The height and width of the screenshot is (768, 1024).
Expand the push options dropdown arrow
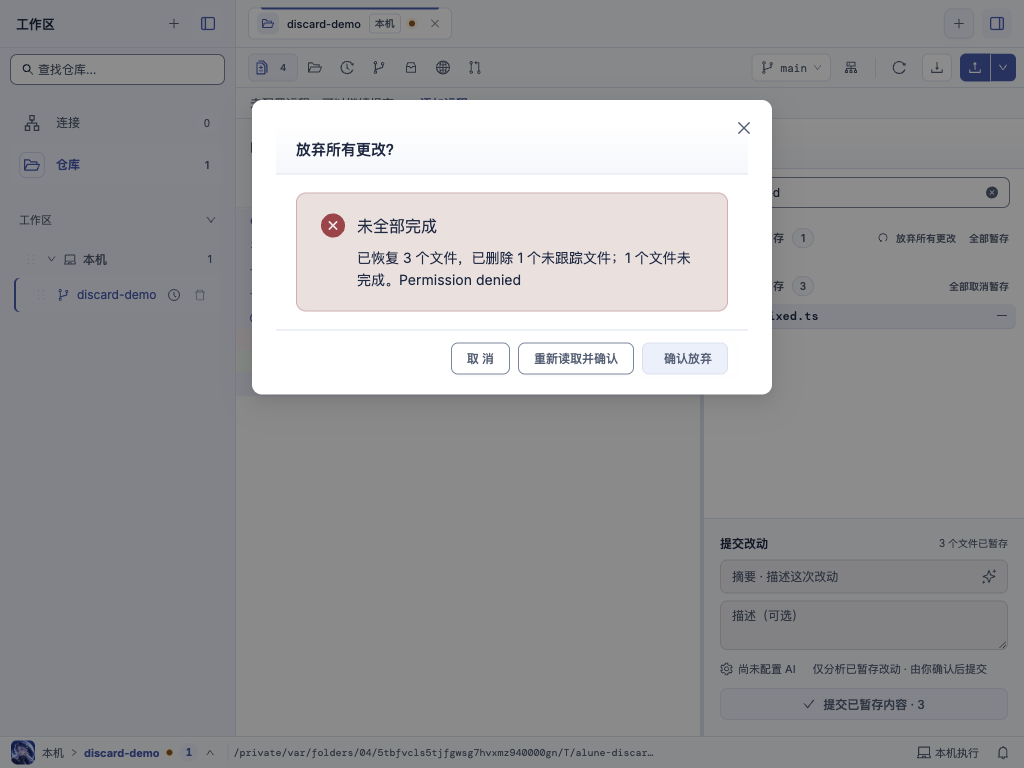[1003, 68]
